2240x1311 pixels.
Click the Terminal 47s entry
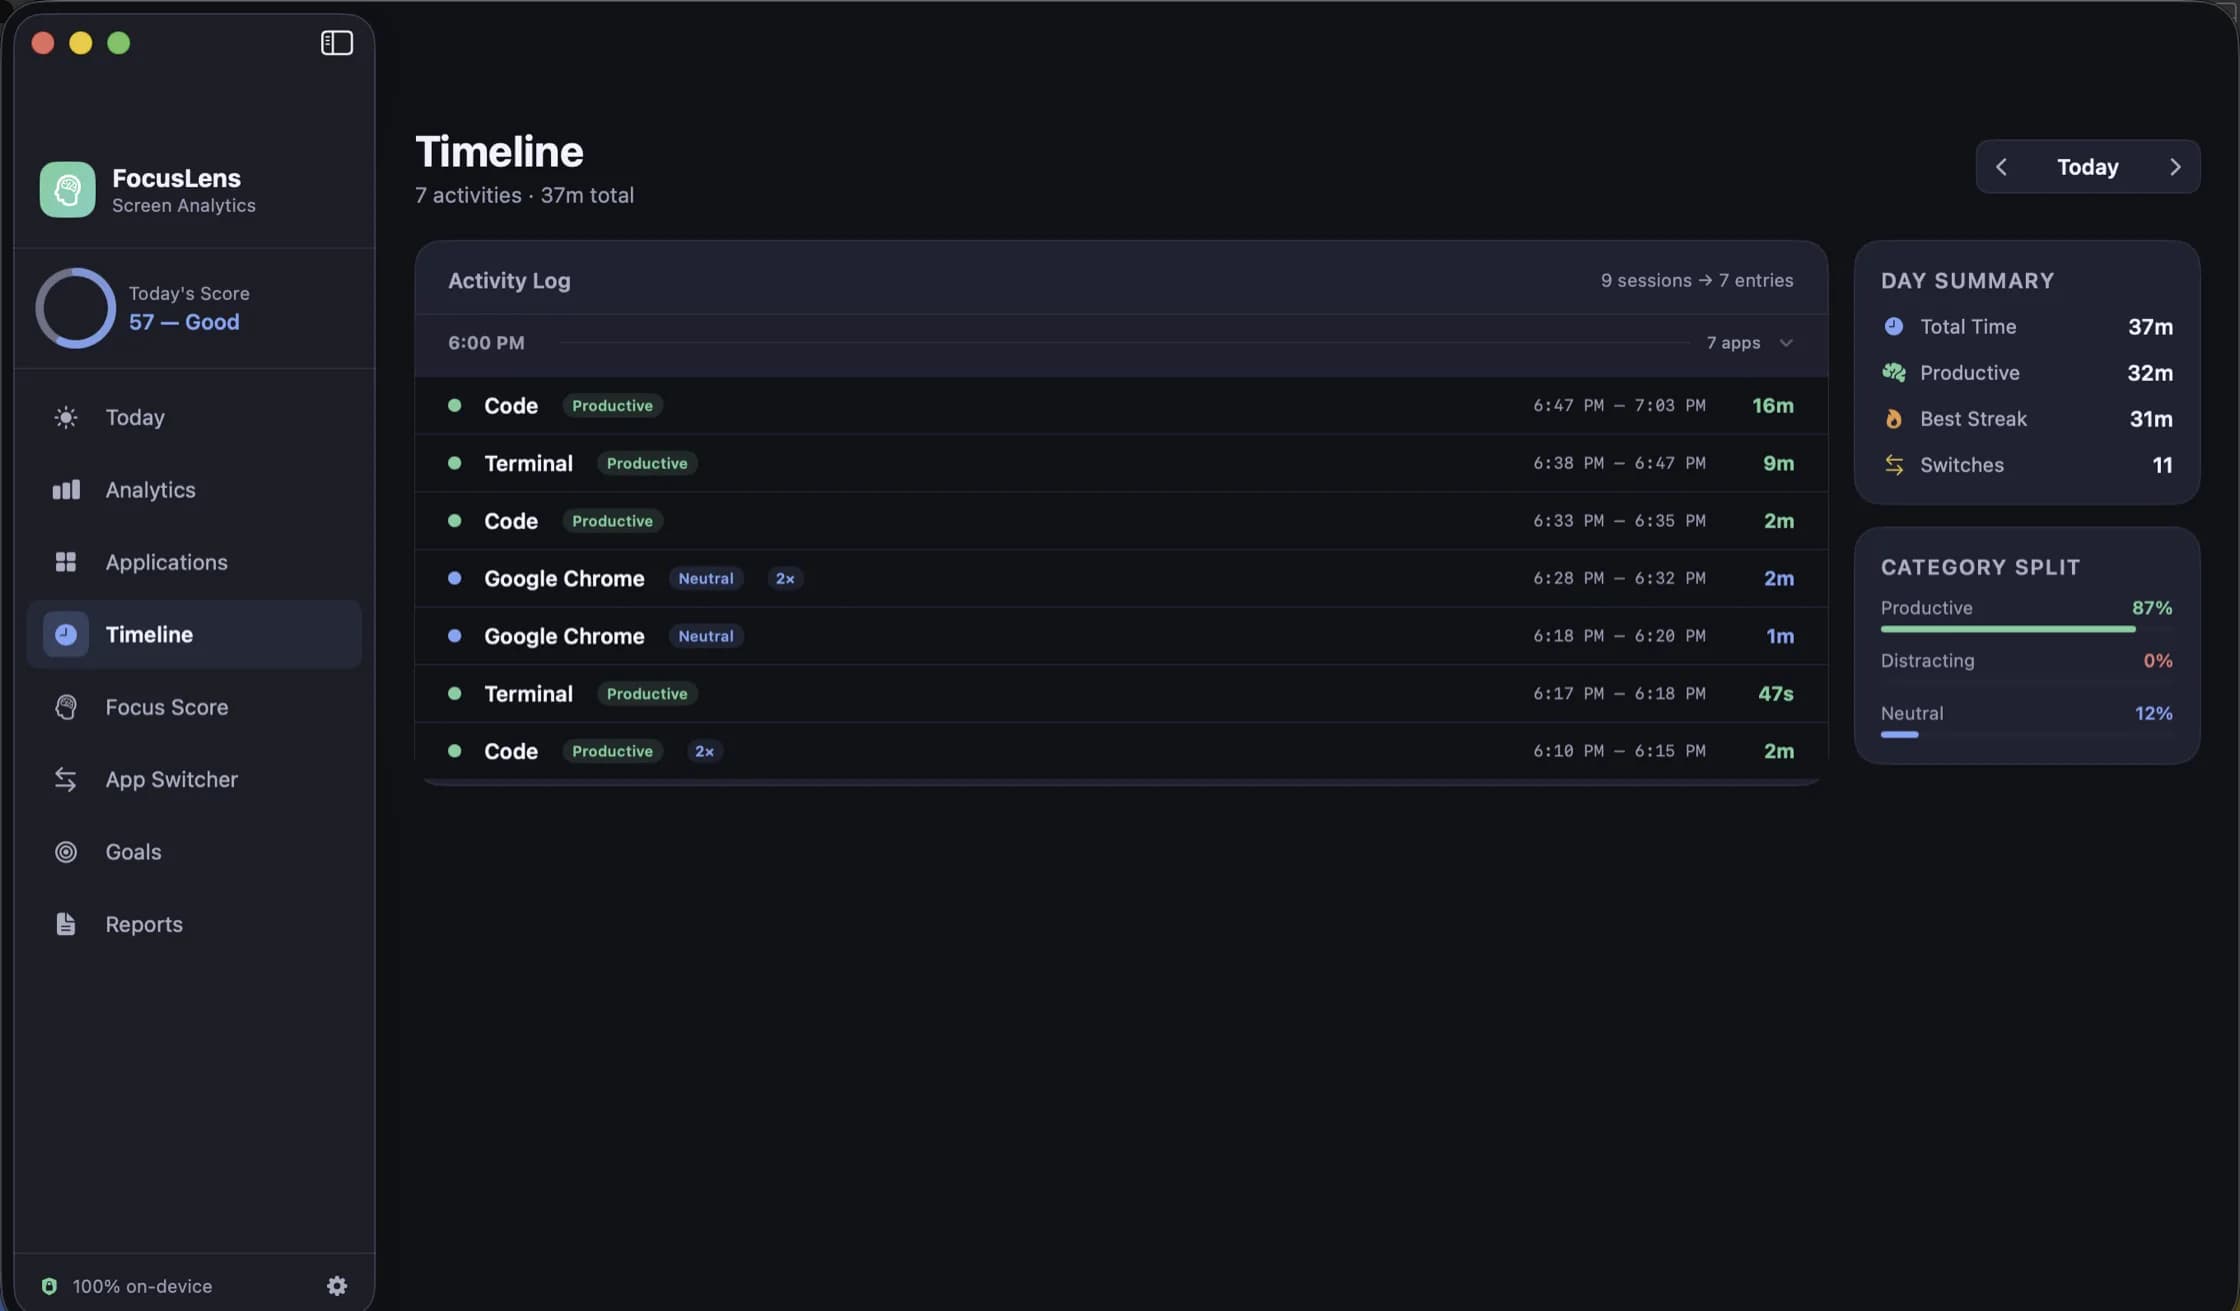[x=1121, y=693]
